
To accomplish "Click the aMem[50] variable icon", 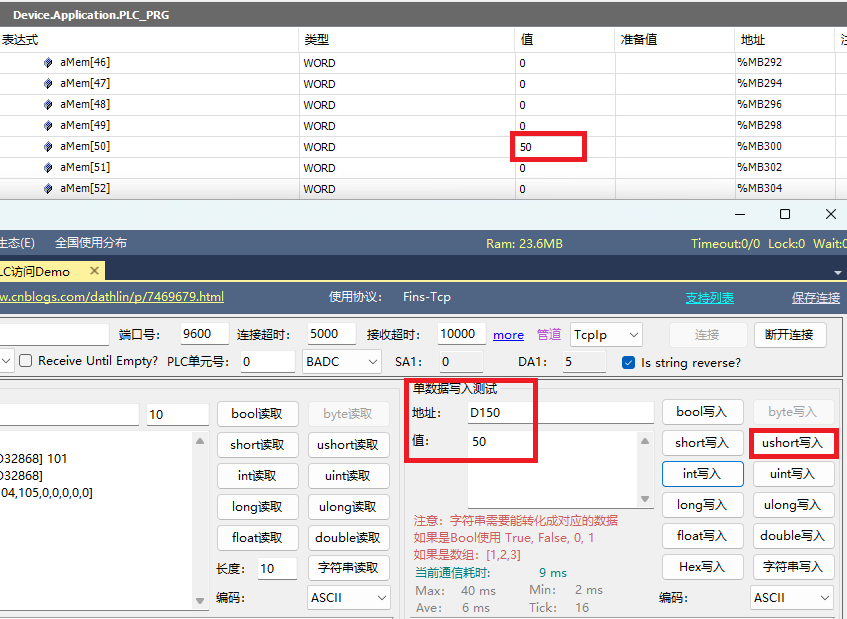I will pyautogui.click(x=48, y=146).
